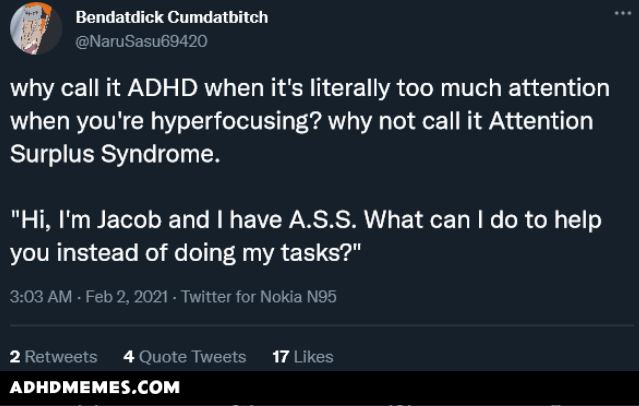Click the black footer bar beside ADHDMEMES.COM
Screen dimensions: 639x406
[420, 387]
